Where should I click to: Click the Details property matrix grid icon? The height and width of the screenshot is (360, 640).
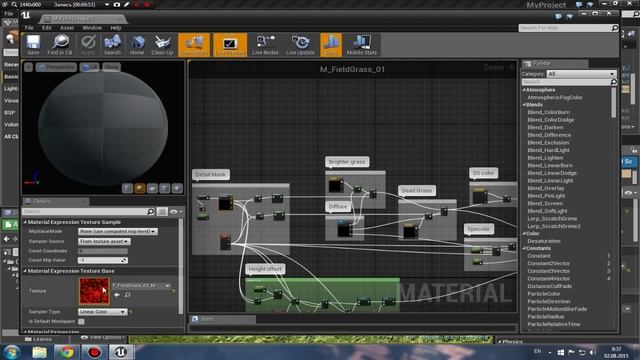point(162,211)
